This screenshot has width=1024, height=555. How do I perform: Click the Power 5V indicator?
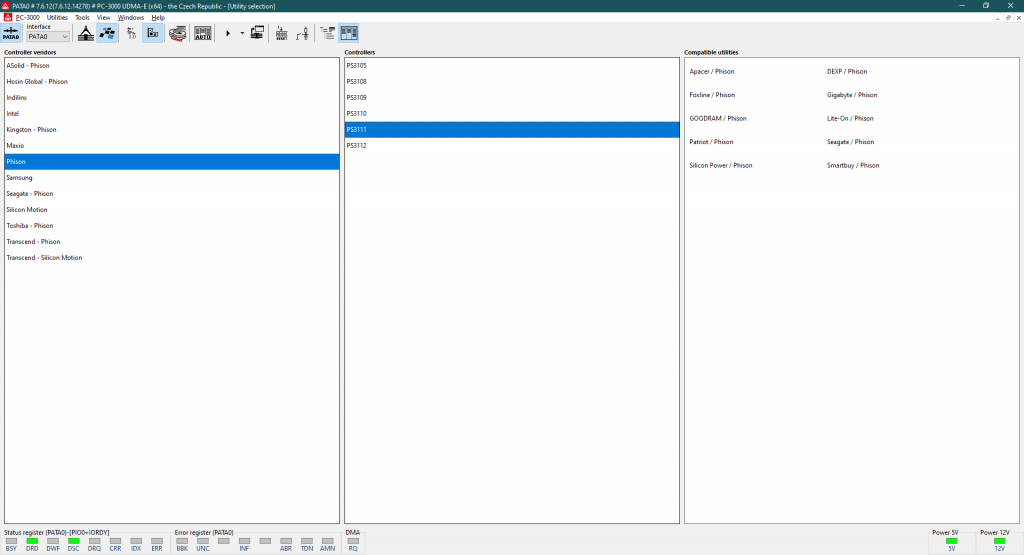[x=951, y=541]
